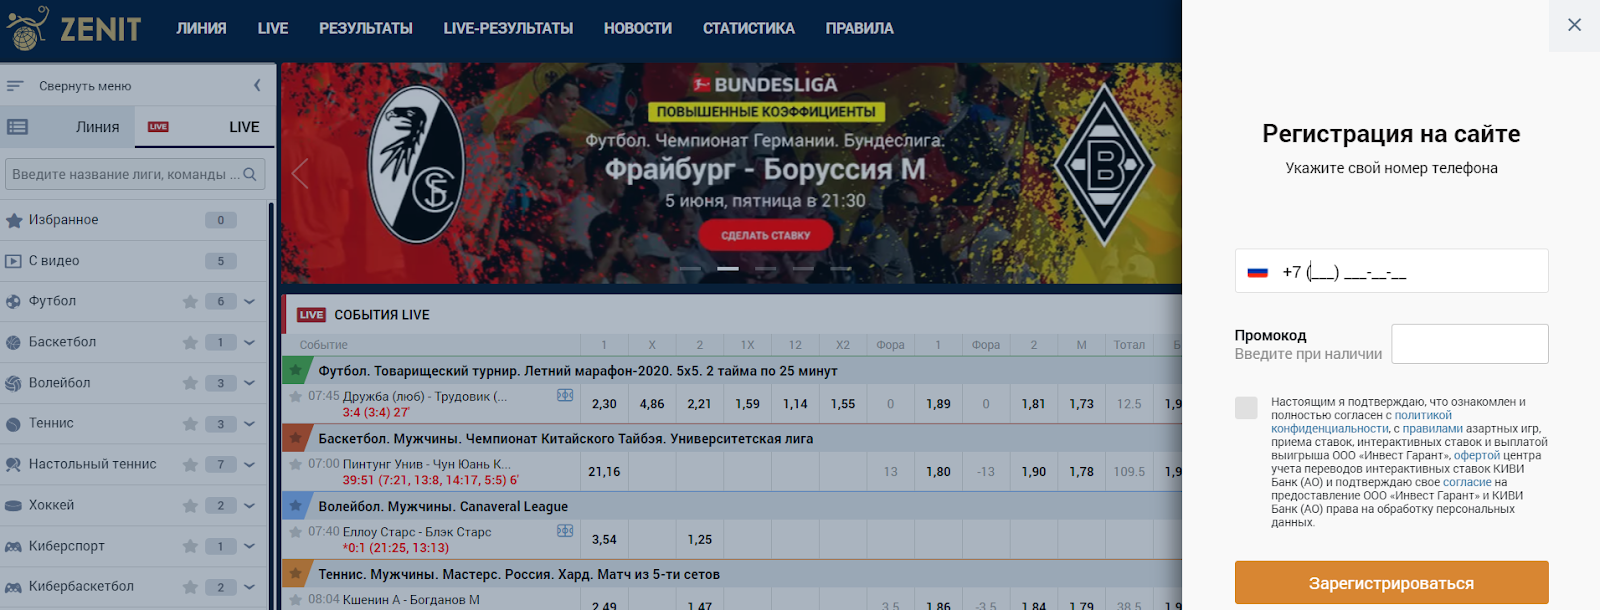Expand the Настольный теннис category chevron
The height and width of the screenshot is (610, 1600).
pos(249,464)
